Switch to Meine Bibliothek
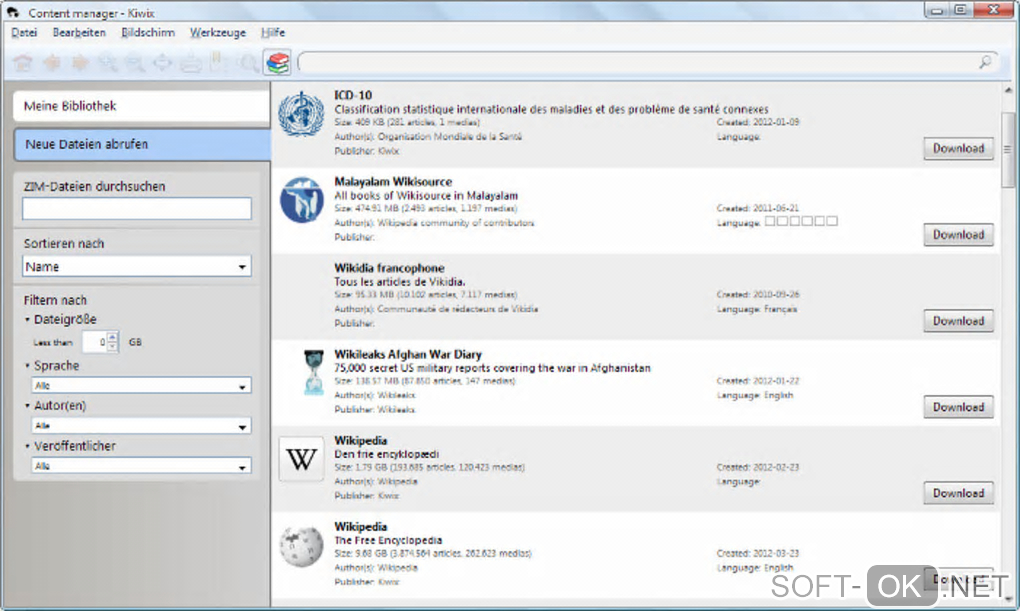This screenshot has width=1020, height=611. 141,106
